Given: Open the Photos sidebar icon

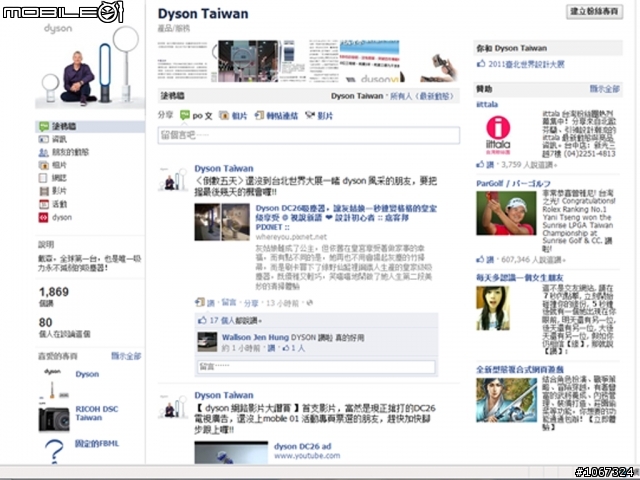Looking at the screenshot, I should tap(43, 165).
